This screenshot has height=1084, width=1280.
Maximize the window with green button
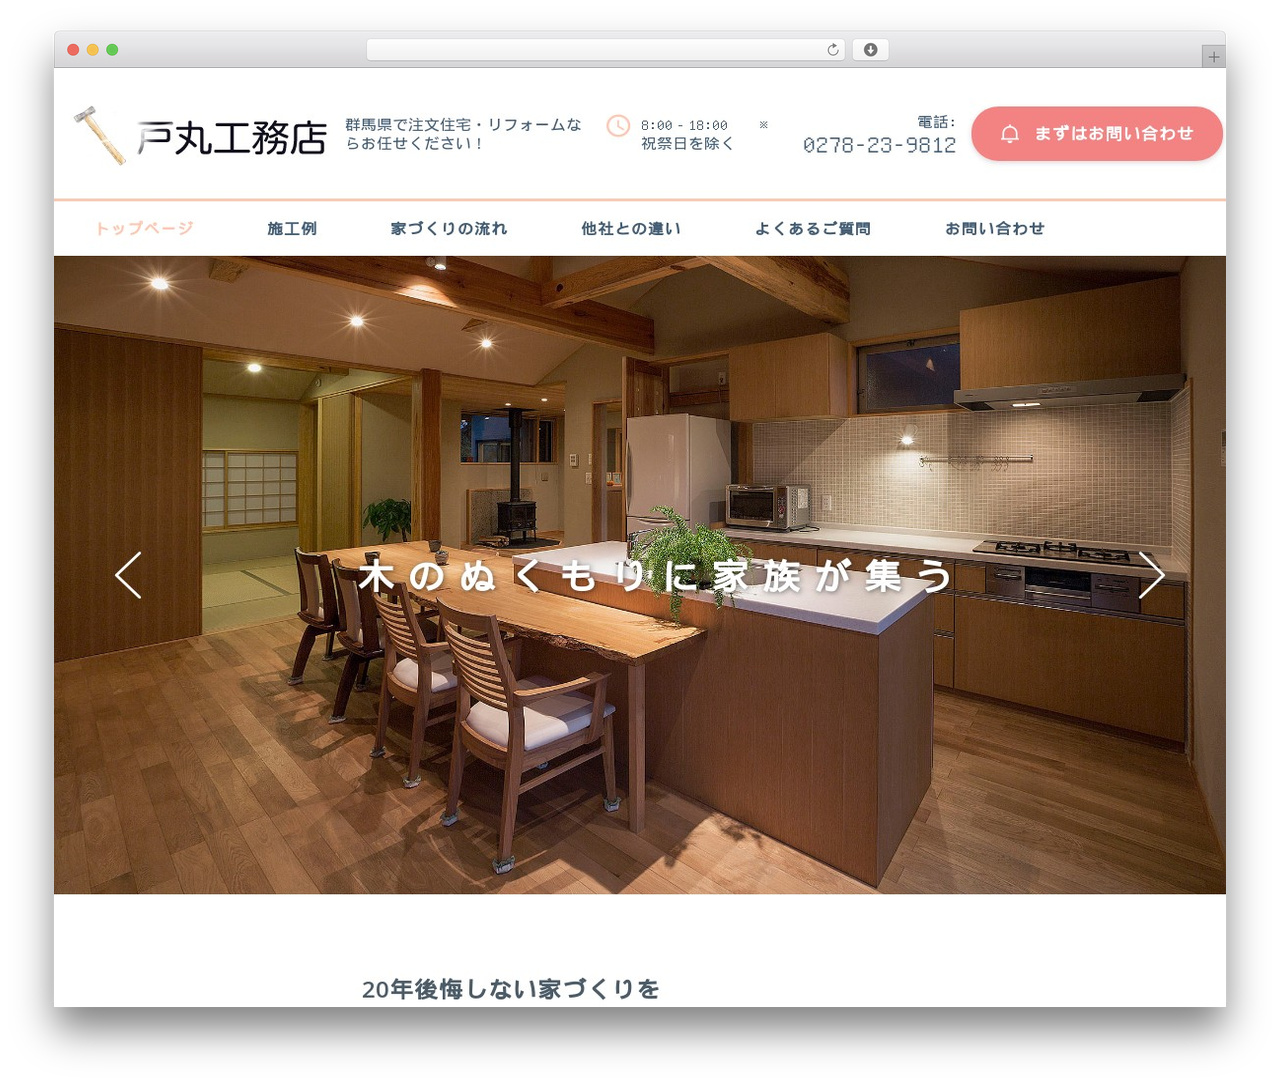[x=112, y=50]
